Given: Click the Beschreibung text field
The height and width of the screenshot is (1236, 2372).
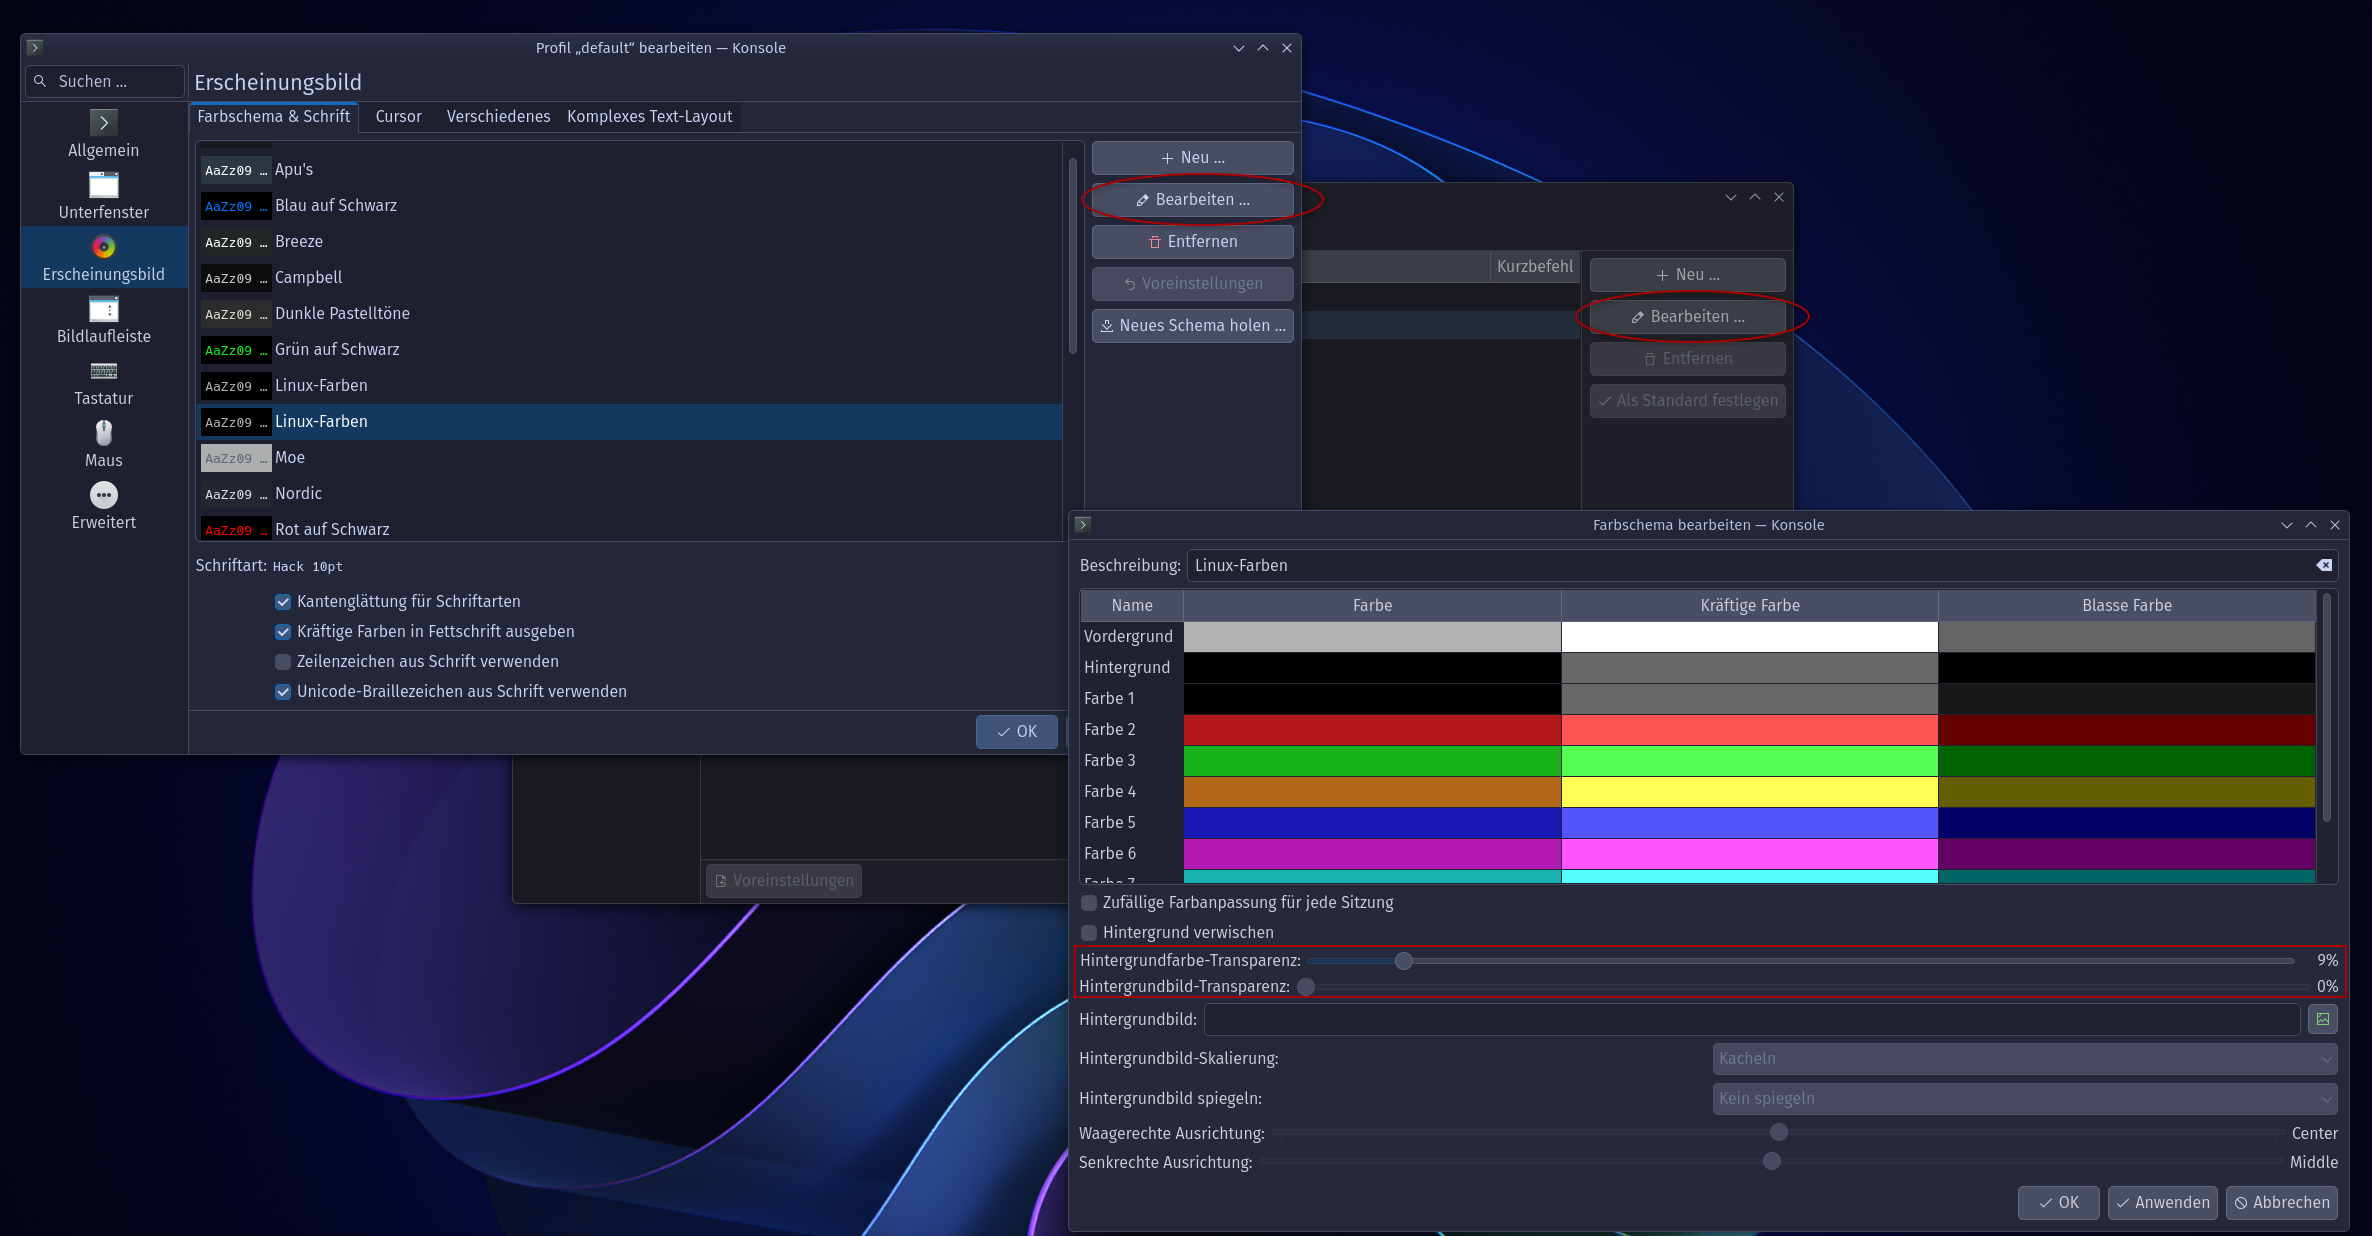Looking at the screenshot, I should [1762, 565].
